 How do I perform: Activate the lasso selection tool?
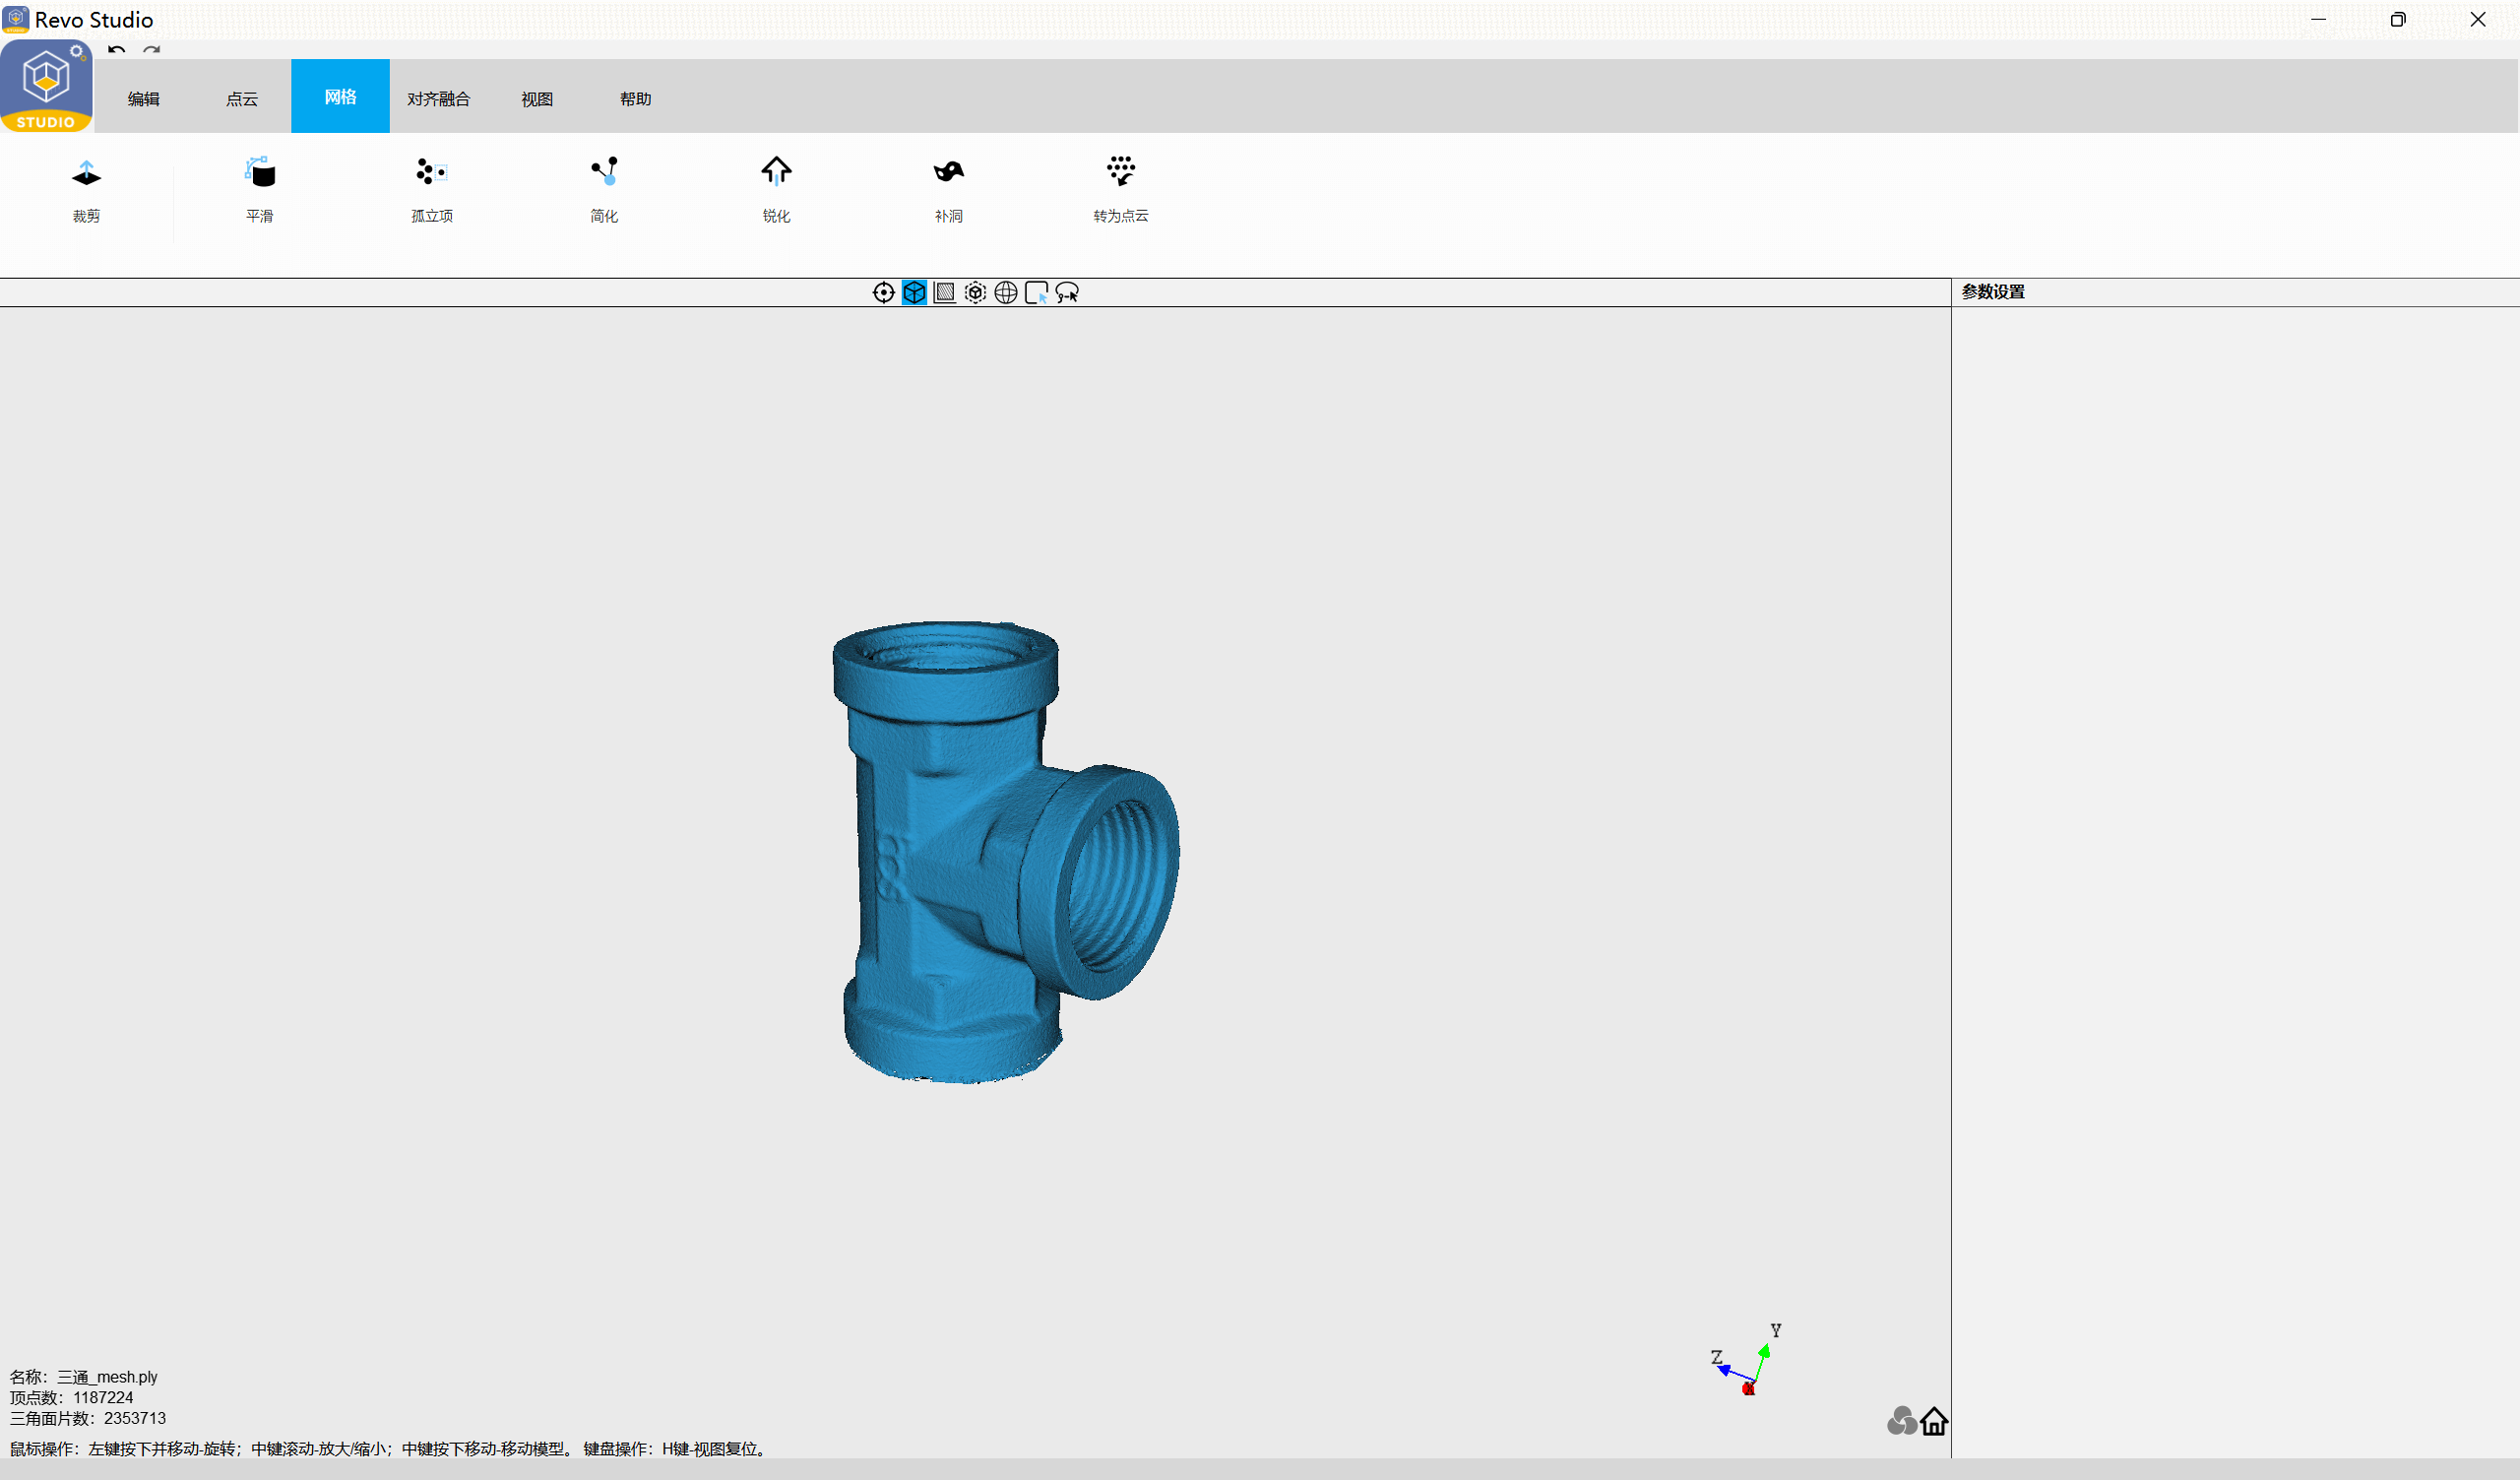[1067, 292]
